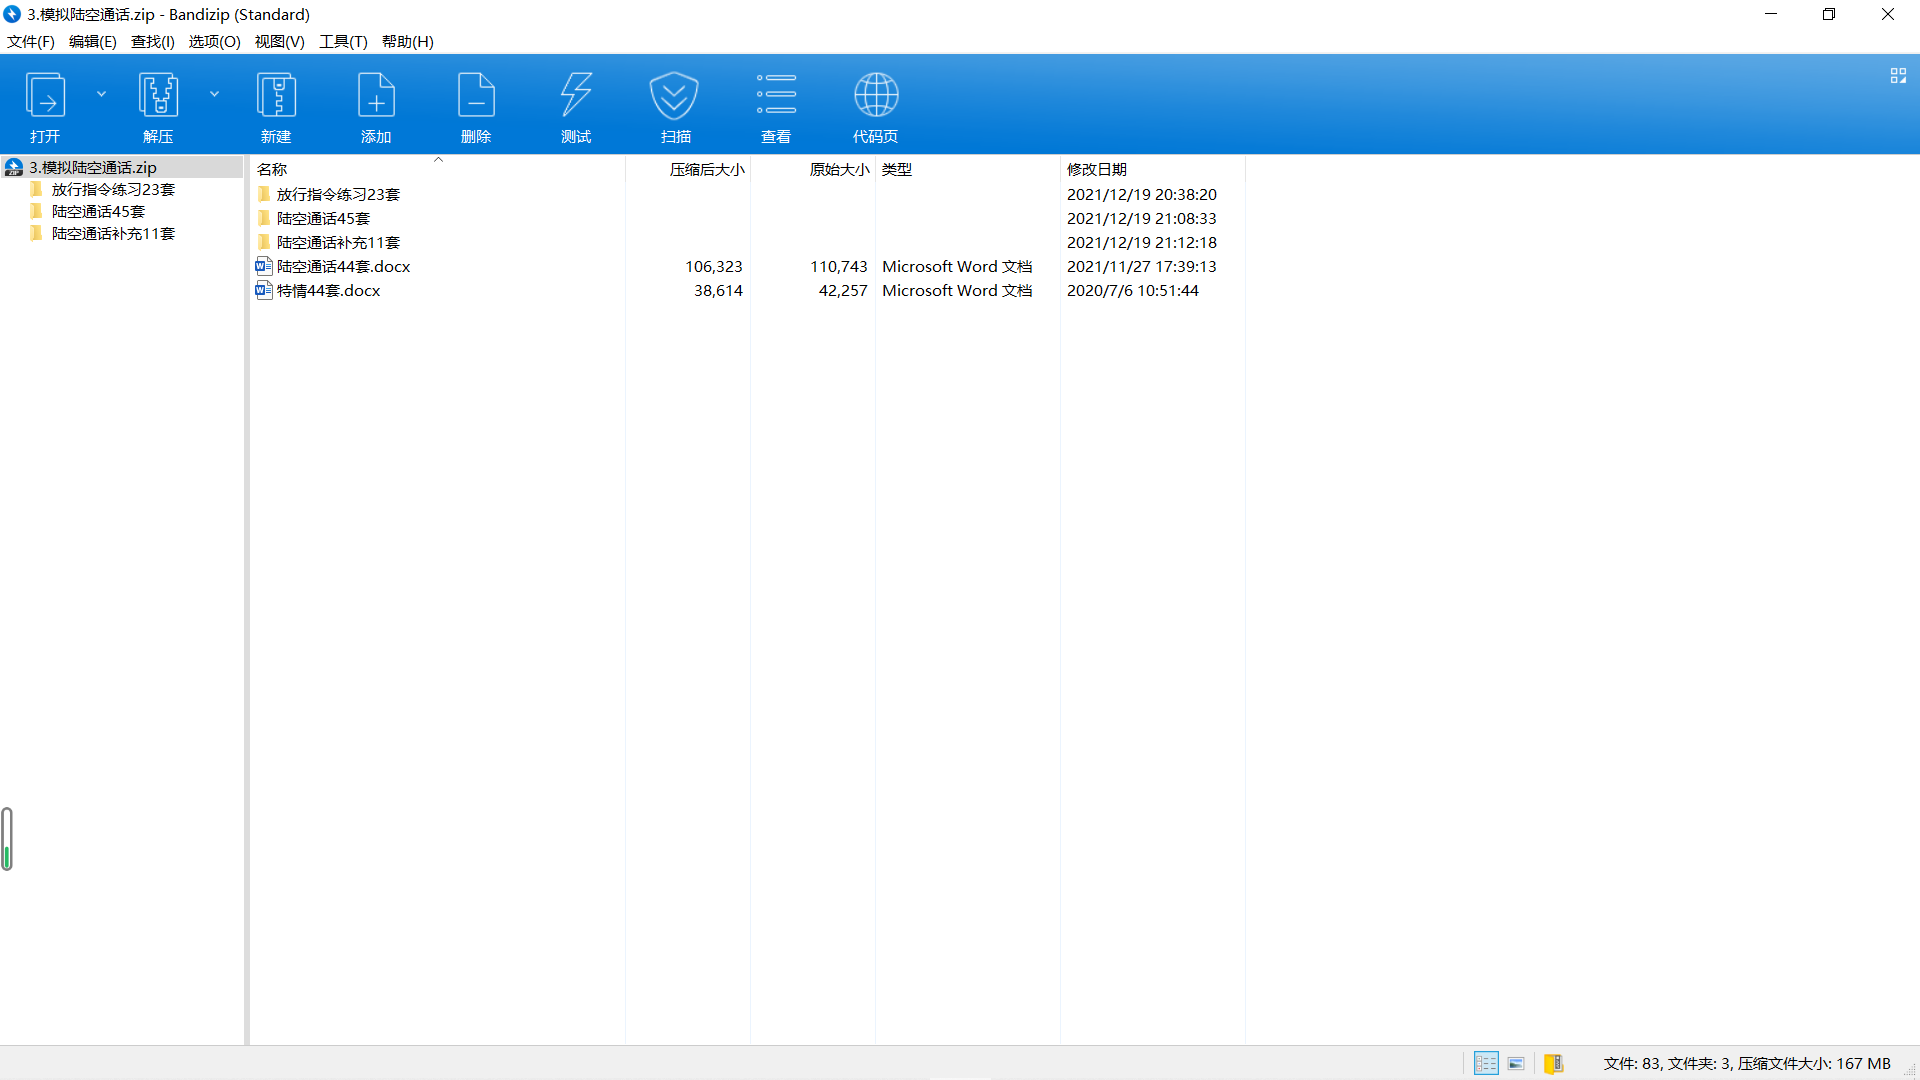Select the file 陆空通话44套.docx
This screenshot has height=1080, width=1920.
(x=343, y=267)
